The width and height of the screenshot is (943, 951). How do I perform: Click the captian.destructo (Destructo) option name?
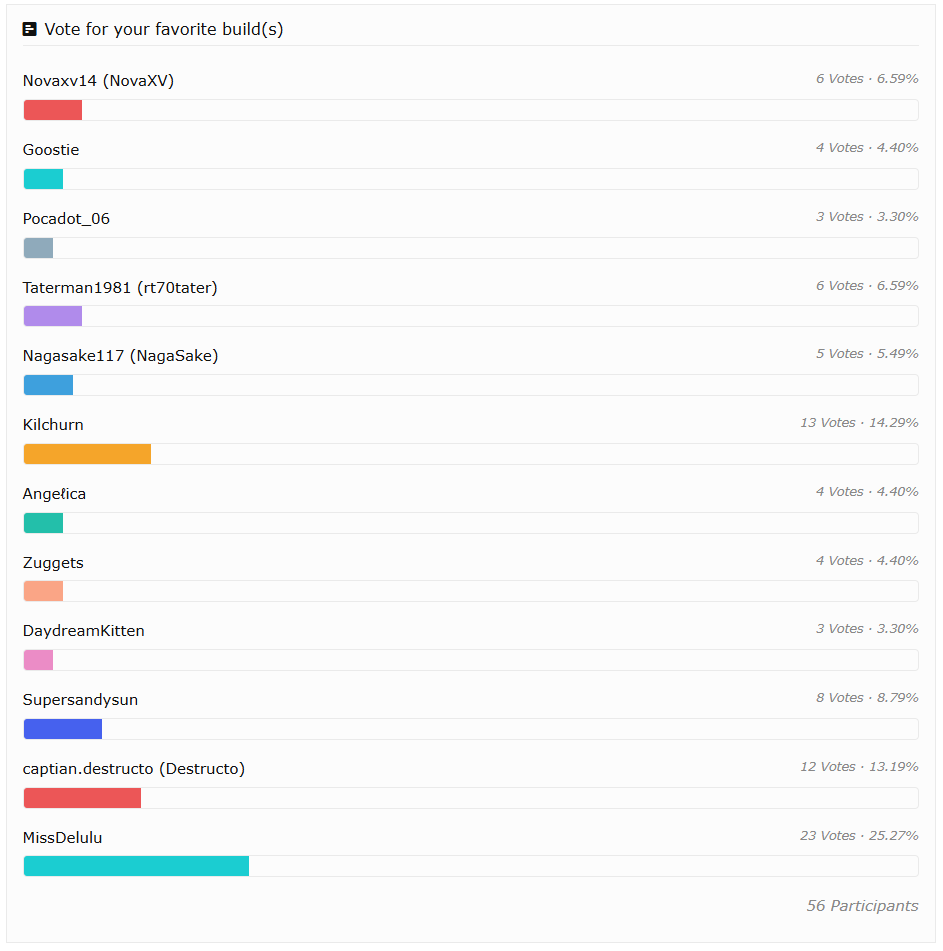(x=134, y=769)
